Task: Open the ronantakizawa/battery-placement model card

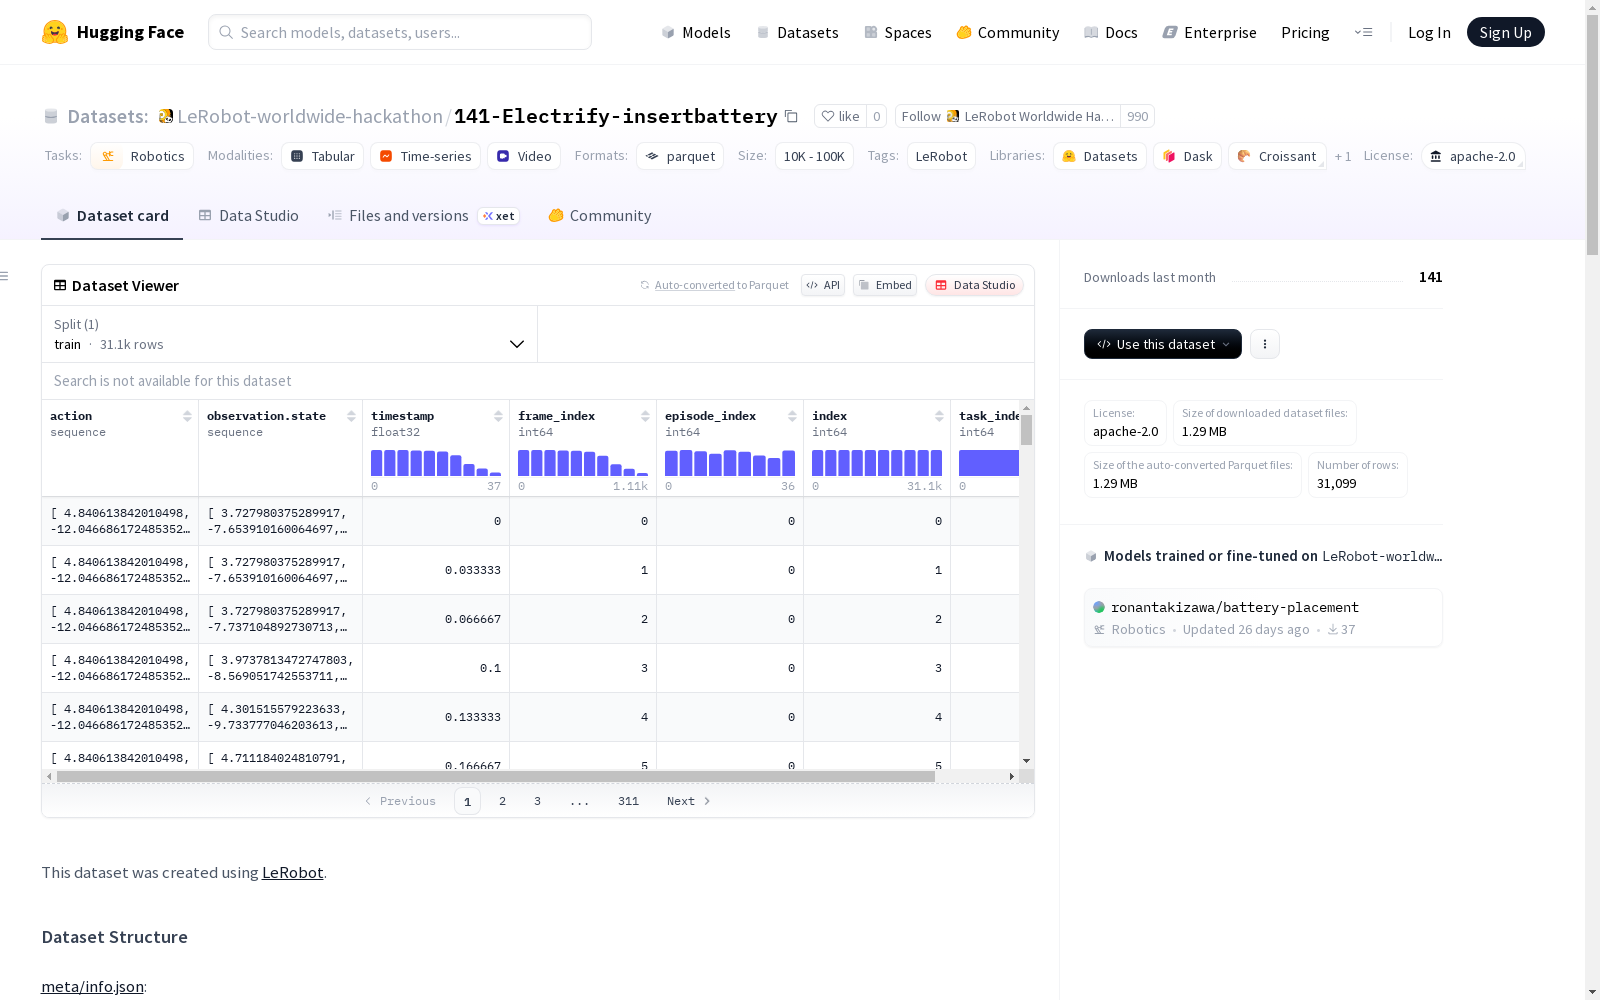Action: point(1263,618)
